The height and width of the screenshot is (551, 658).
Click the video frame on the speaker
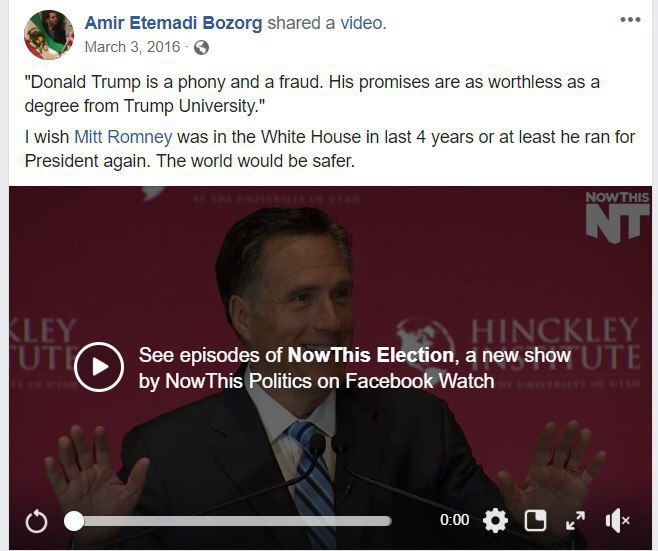point(290,270)
